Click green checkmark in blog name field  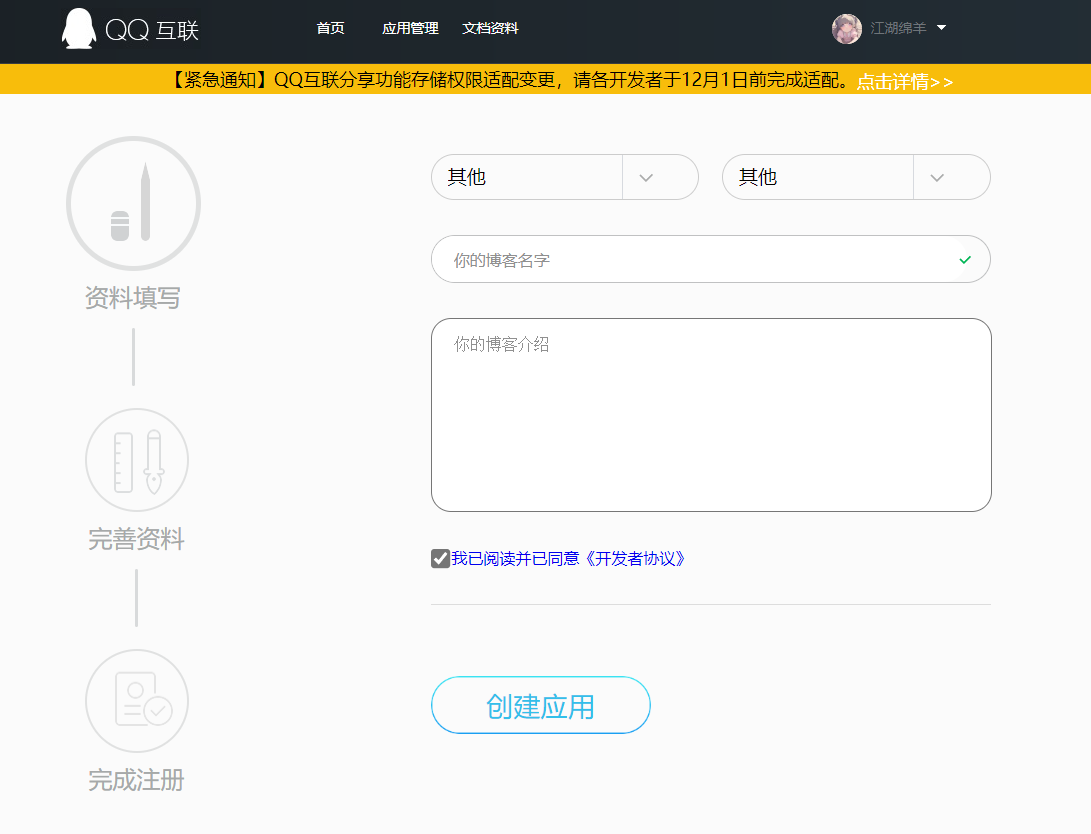[x=964, y=260]
